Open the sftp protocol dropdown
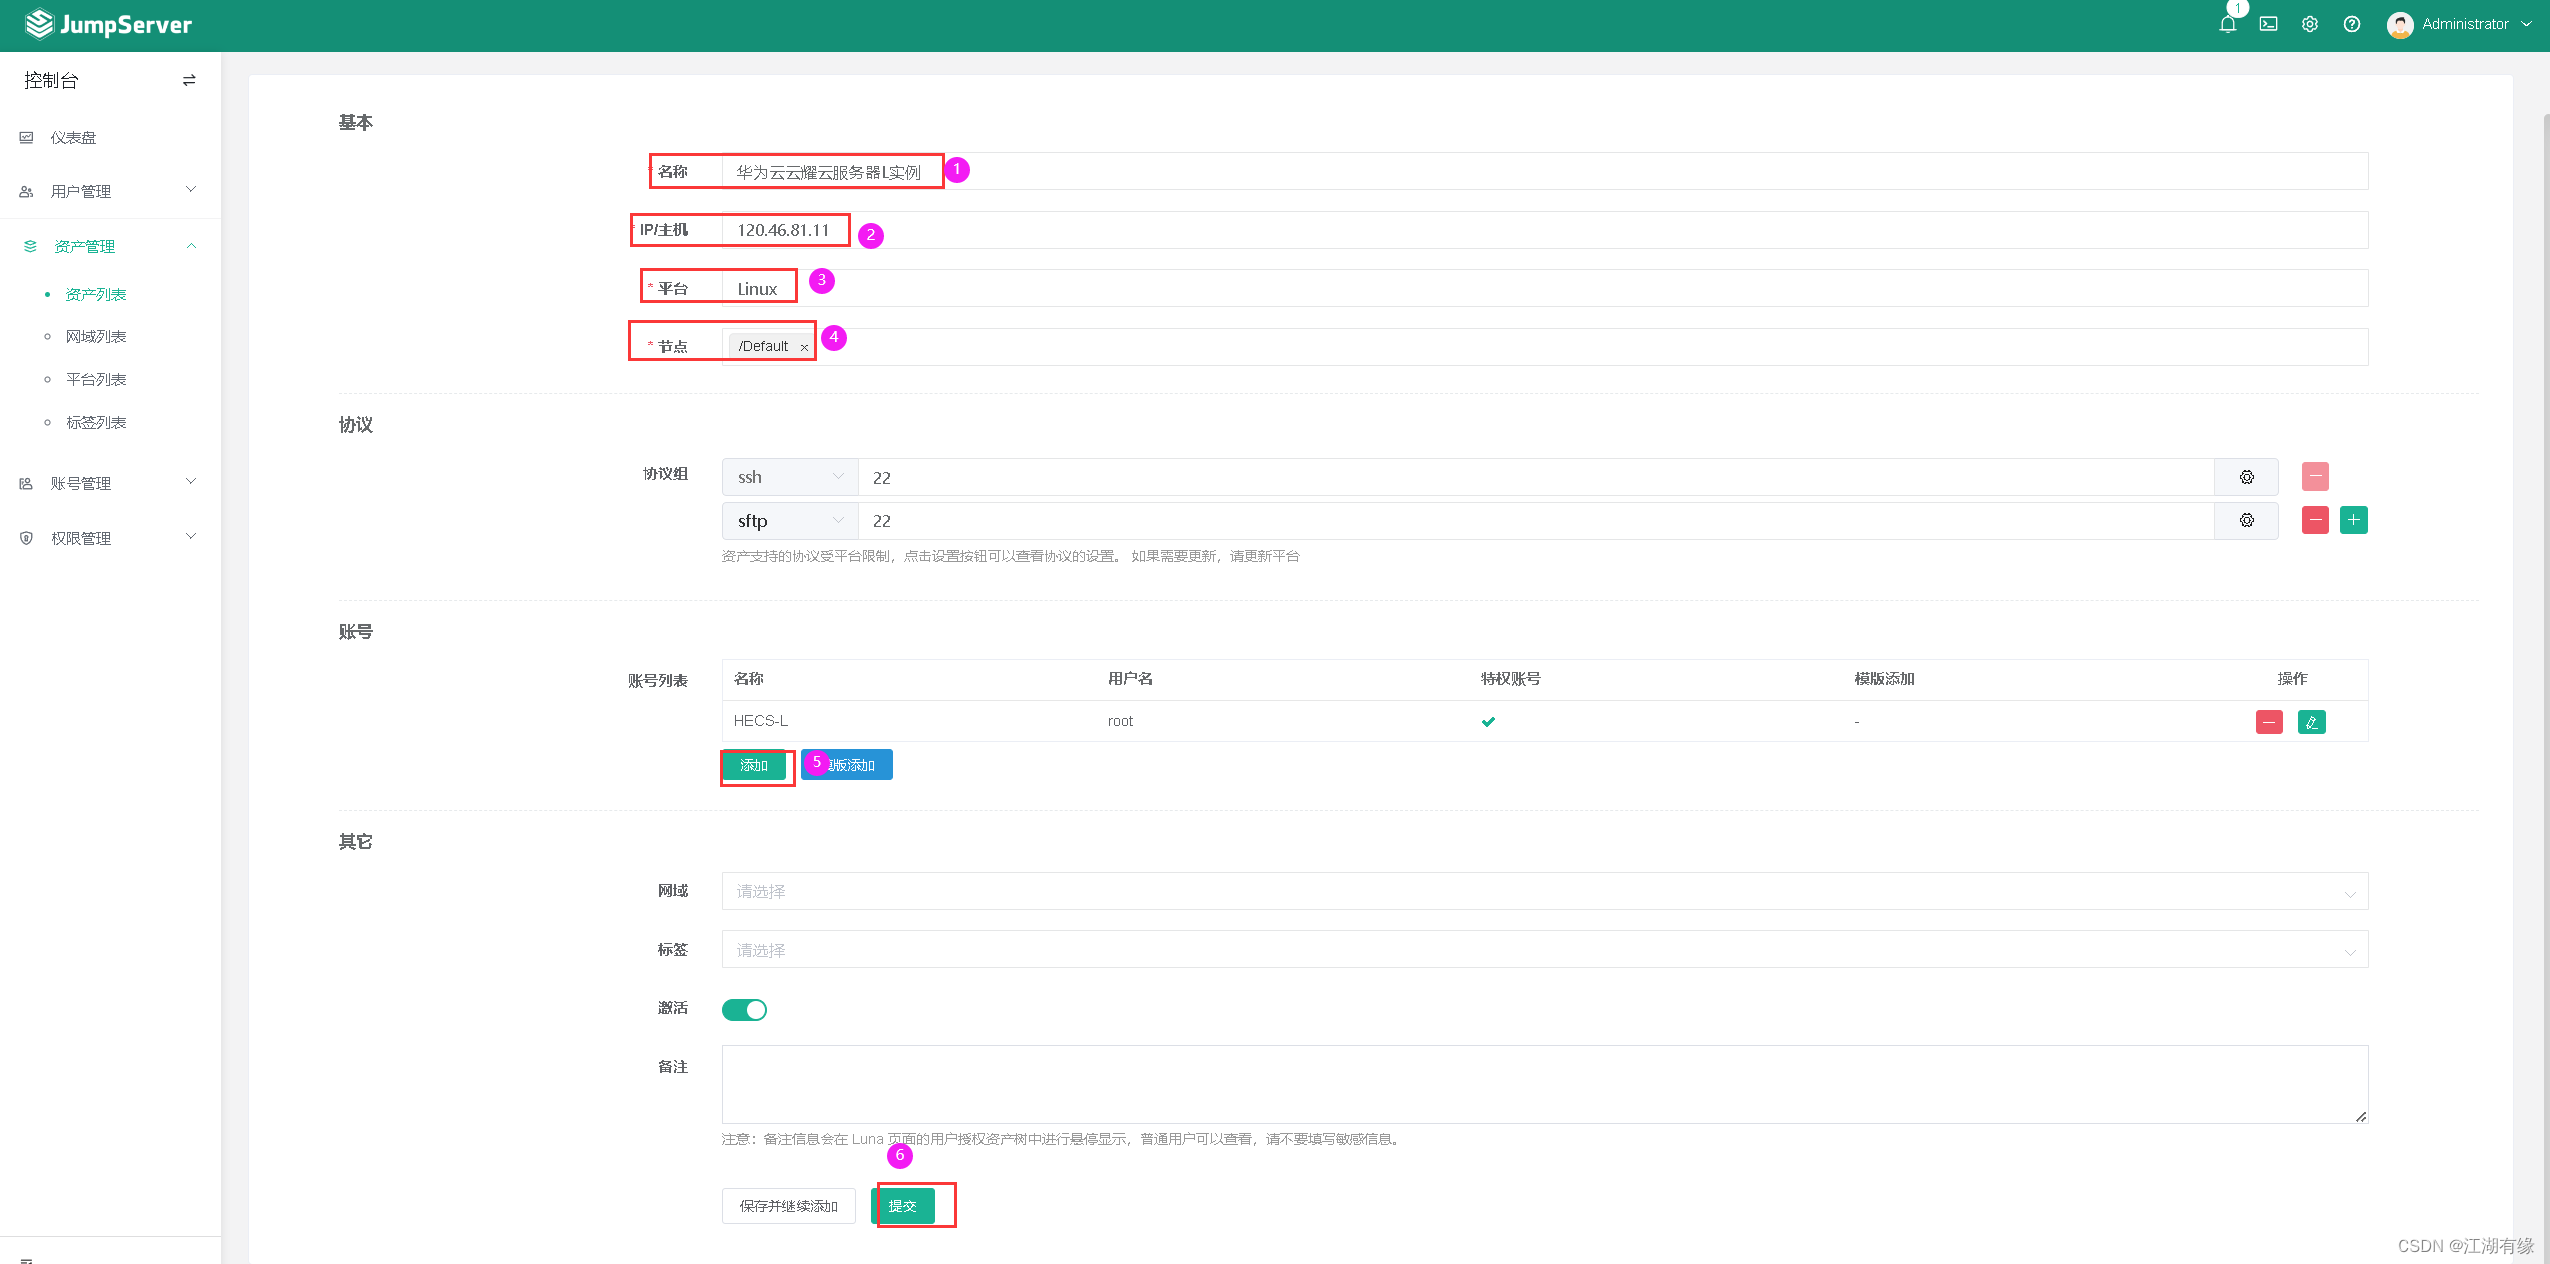2550x1264 pixels. click(789, 521)
